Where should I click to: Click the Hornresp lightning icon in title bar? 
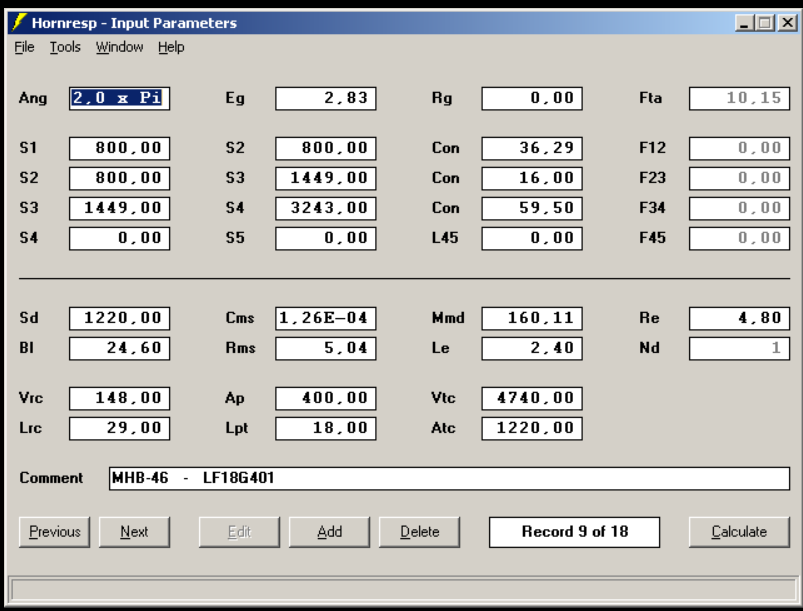19,23
